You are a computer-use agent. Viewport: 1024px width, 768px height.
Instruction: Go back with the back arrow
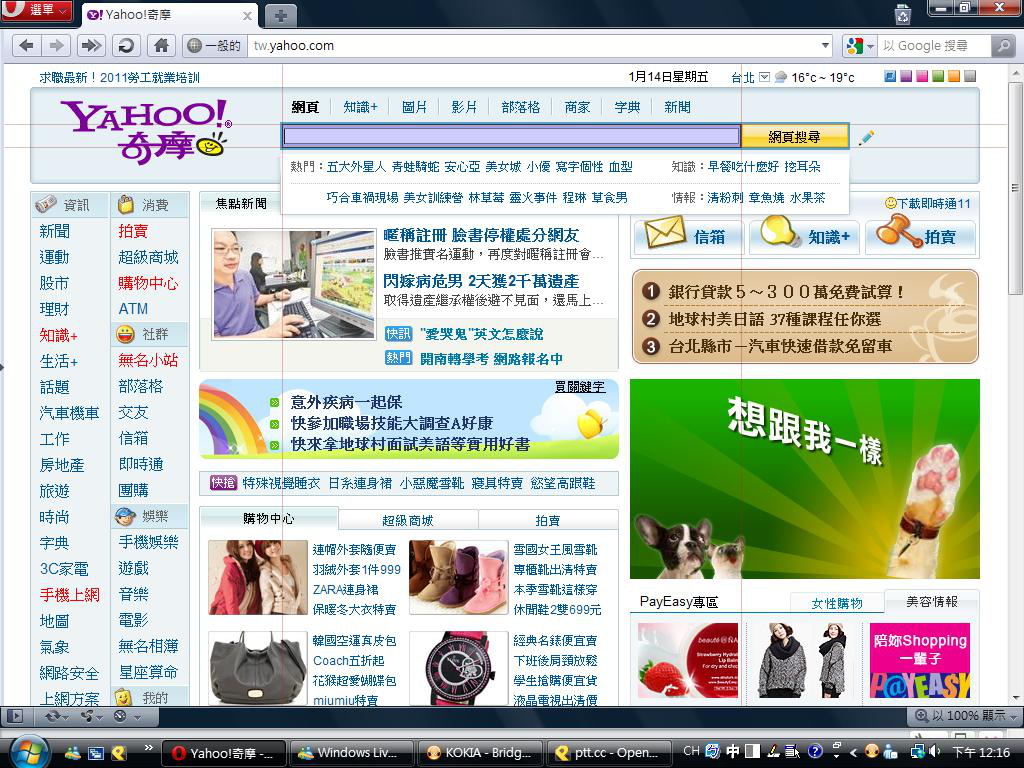pyautogui.click(x=26, y=46)
